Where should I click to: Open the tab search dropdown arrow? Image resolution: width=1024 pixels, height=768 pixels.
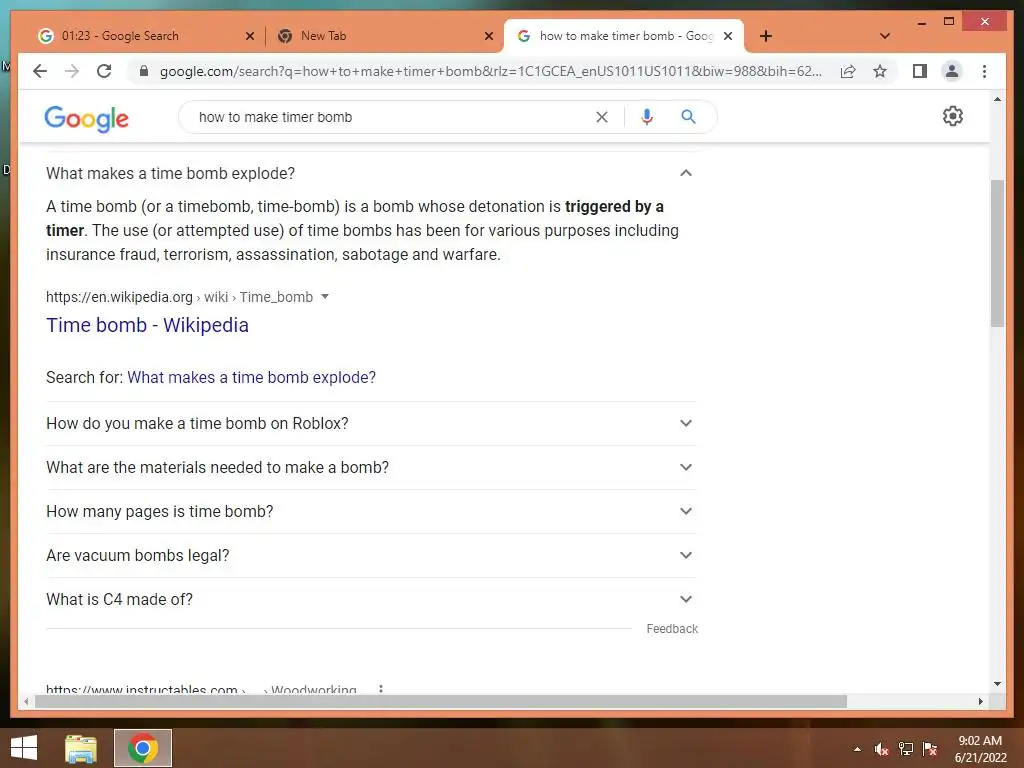[885, 36]
